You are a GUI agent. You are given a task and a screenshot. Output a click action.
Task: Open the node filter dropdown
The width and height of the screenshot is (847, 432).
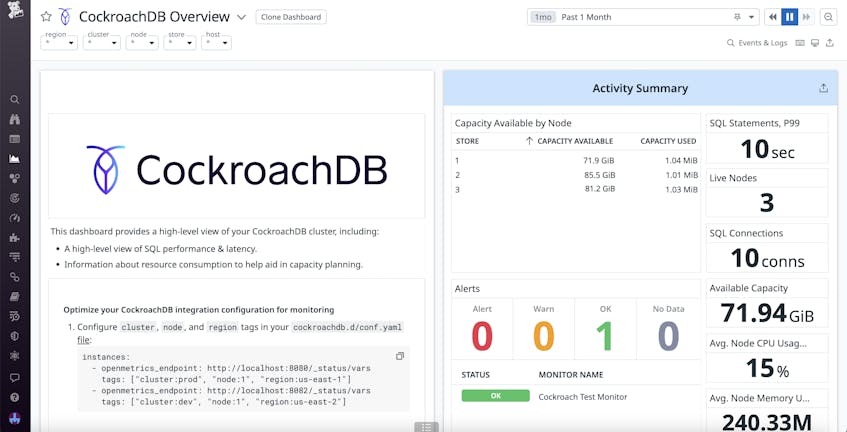click(x=142, y=42)
